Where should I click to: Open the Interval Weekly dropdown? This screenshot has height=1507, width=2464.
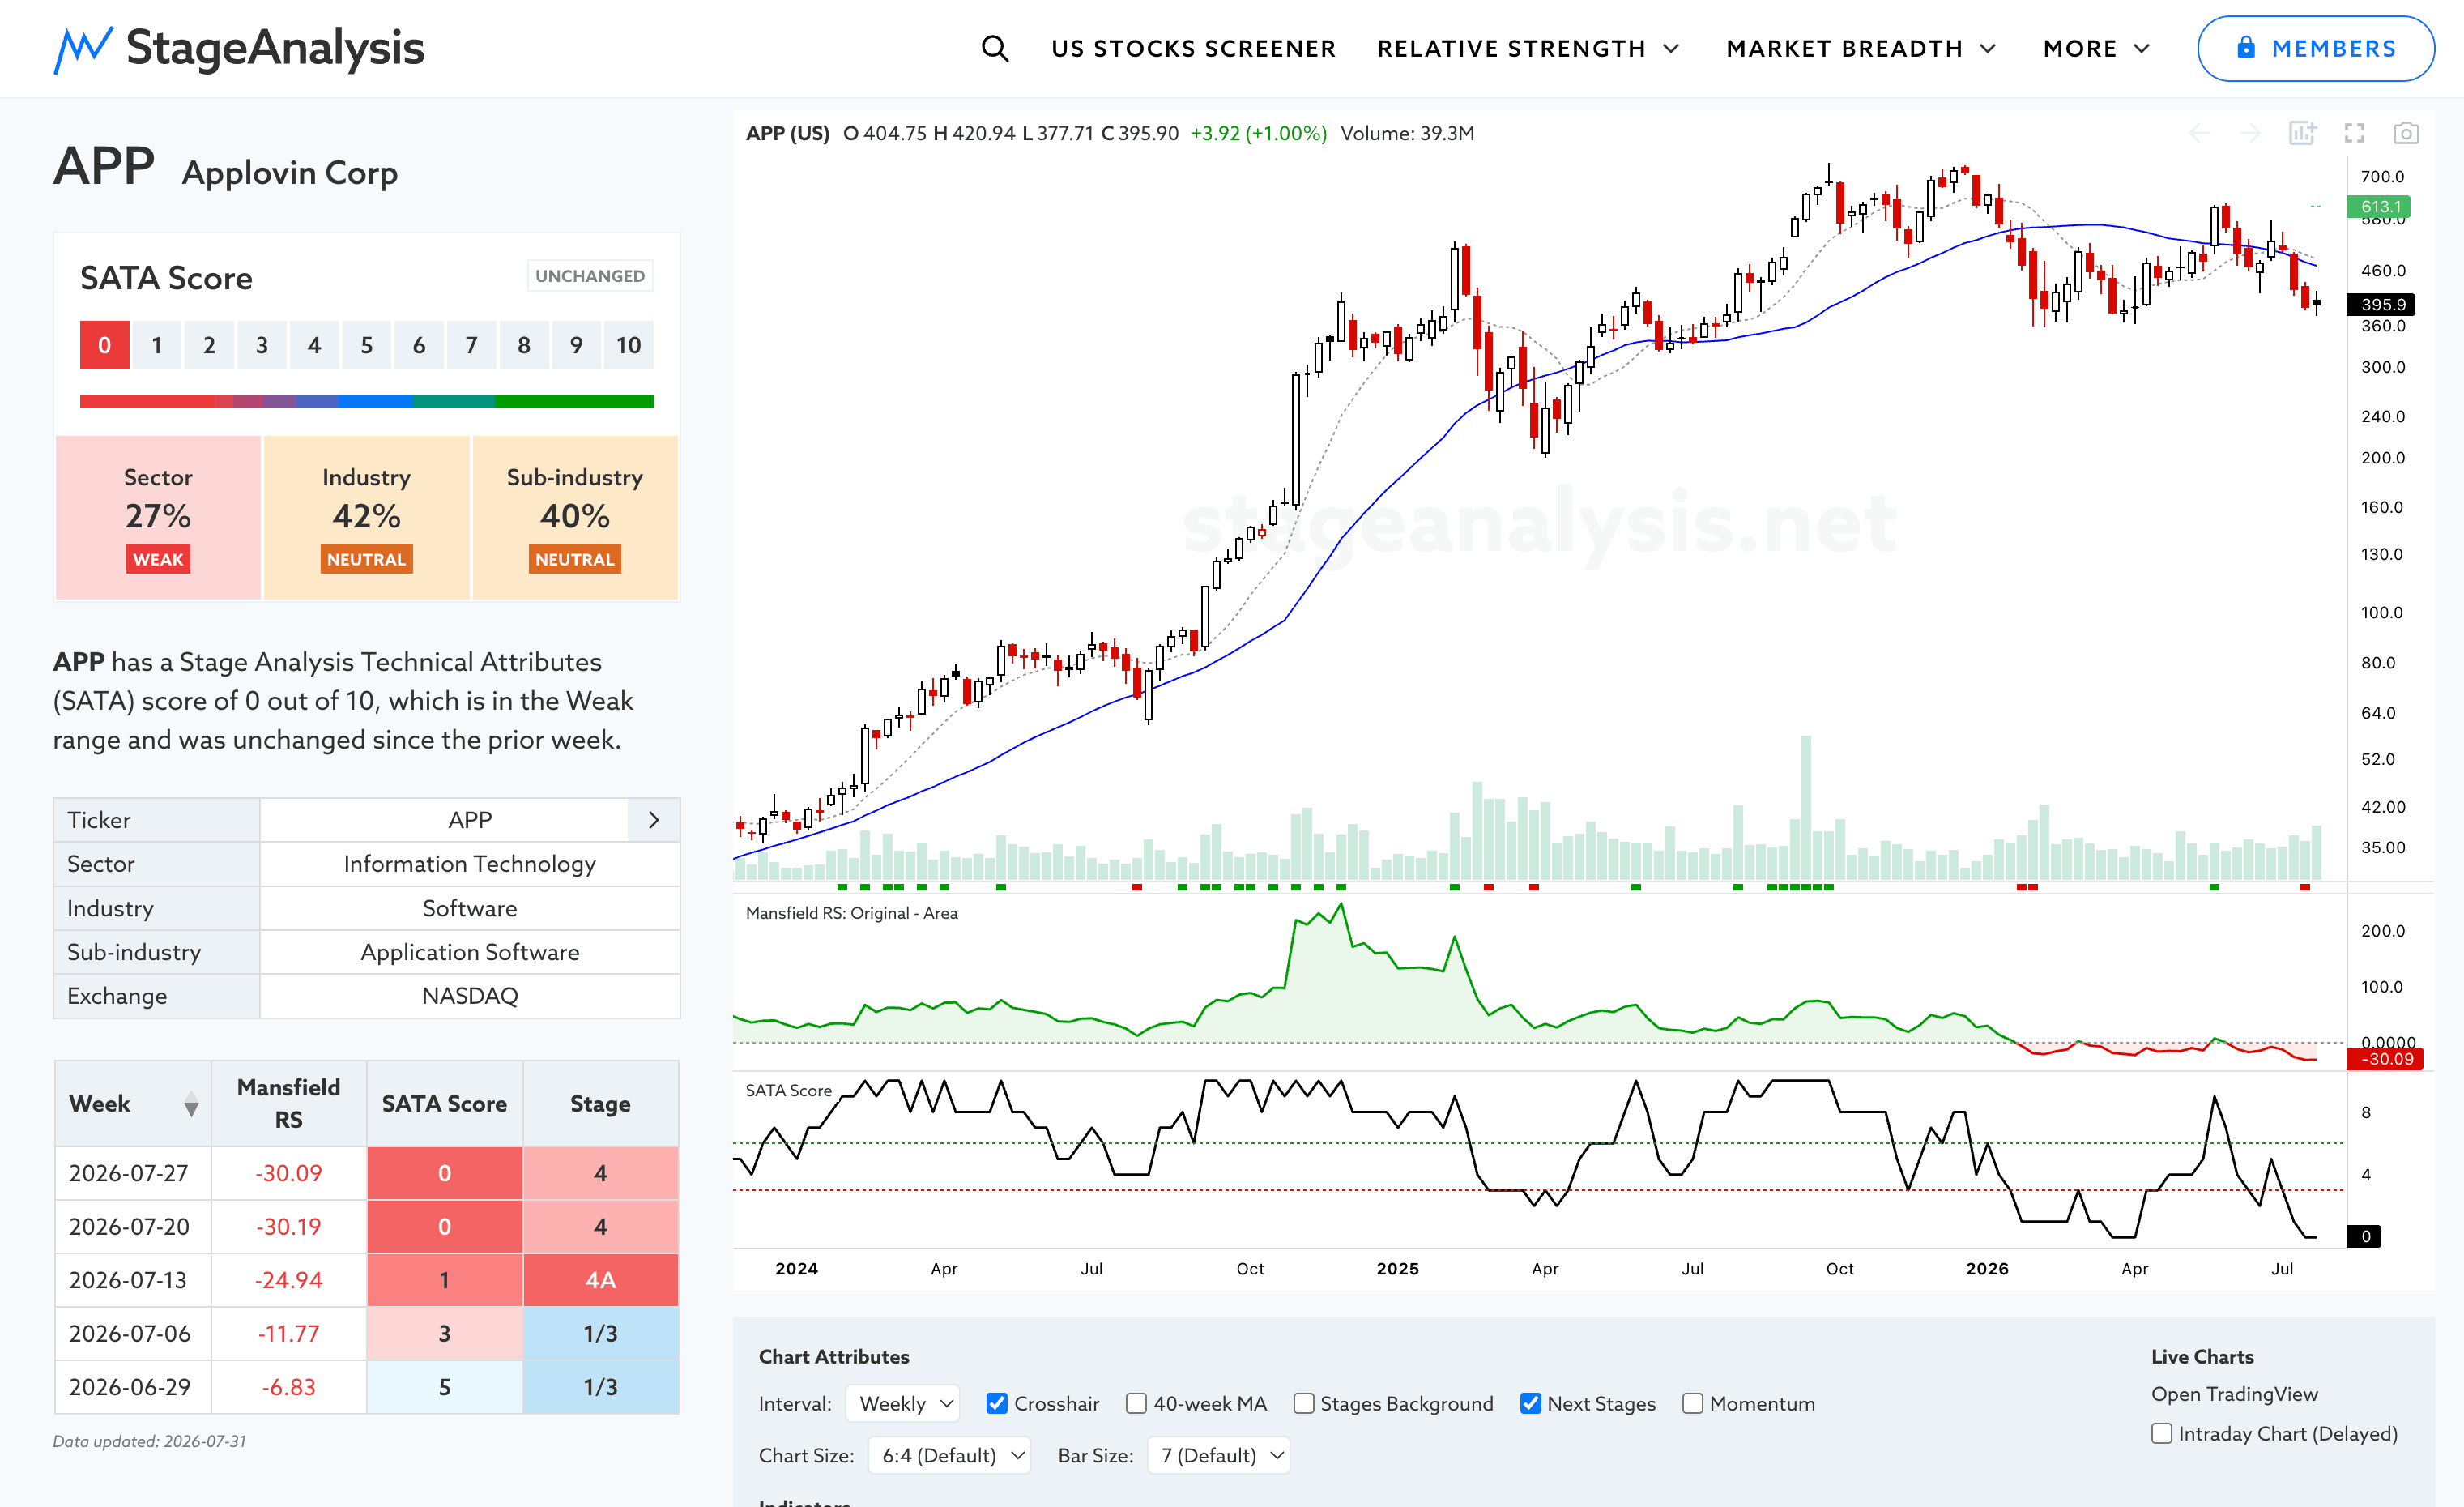point(903,1404)
